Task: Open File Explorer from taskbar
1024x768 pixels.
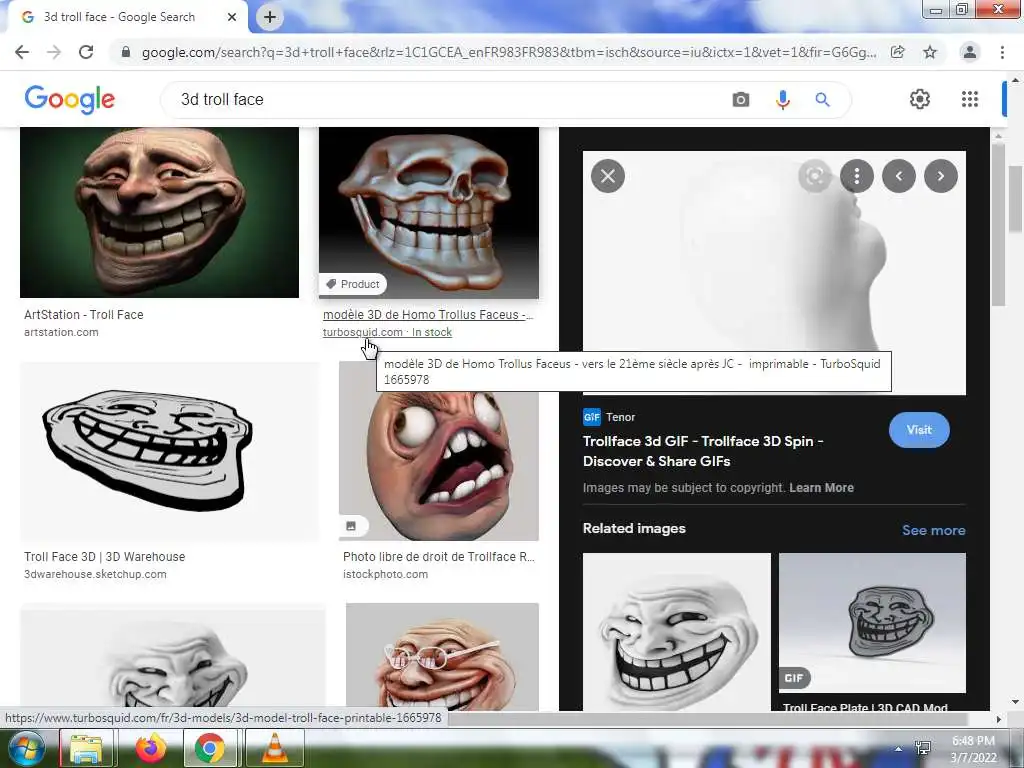Action: [86, 748]
